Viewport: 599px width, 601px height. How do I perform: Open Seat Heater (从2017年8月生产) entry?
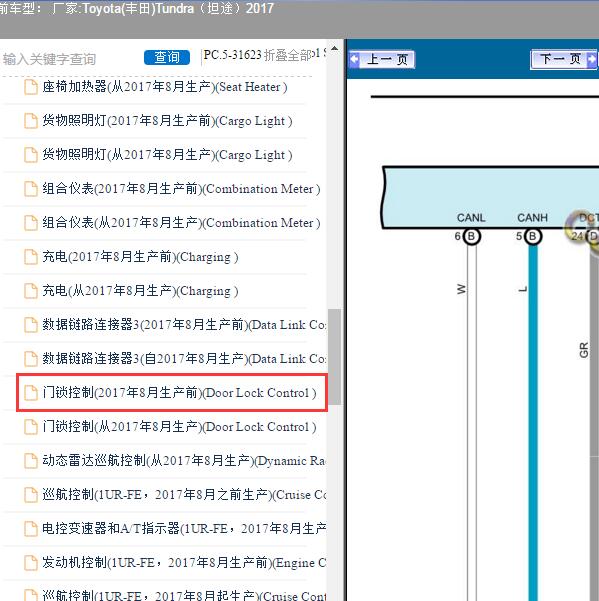pos(165,87)
